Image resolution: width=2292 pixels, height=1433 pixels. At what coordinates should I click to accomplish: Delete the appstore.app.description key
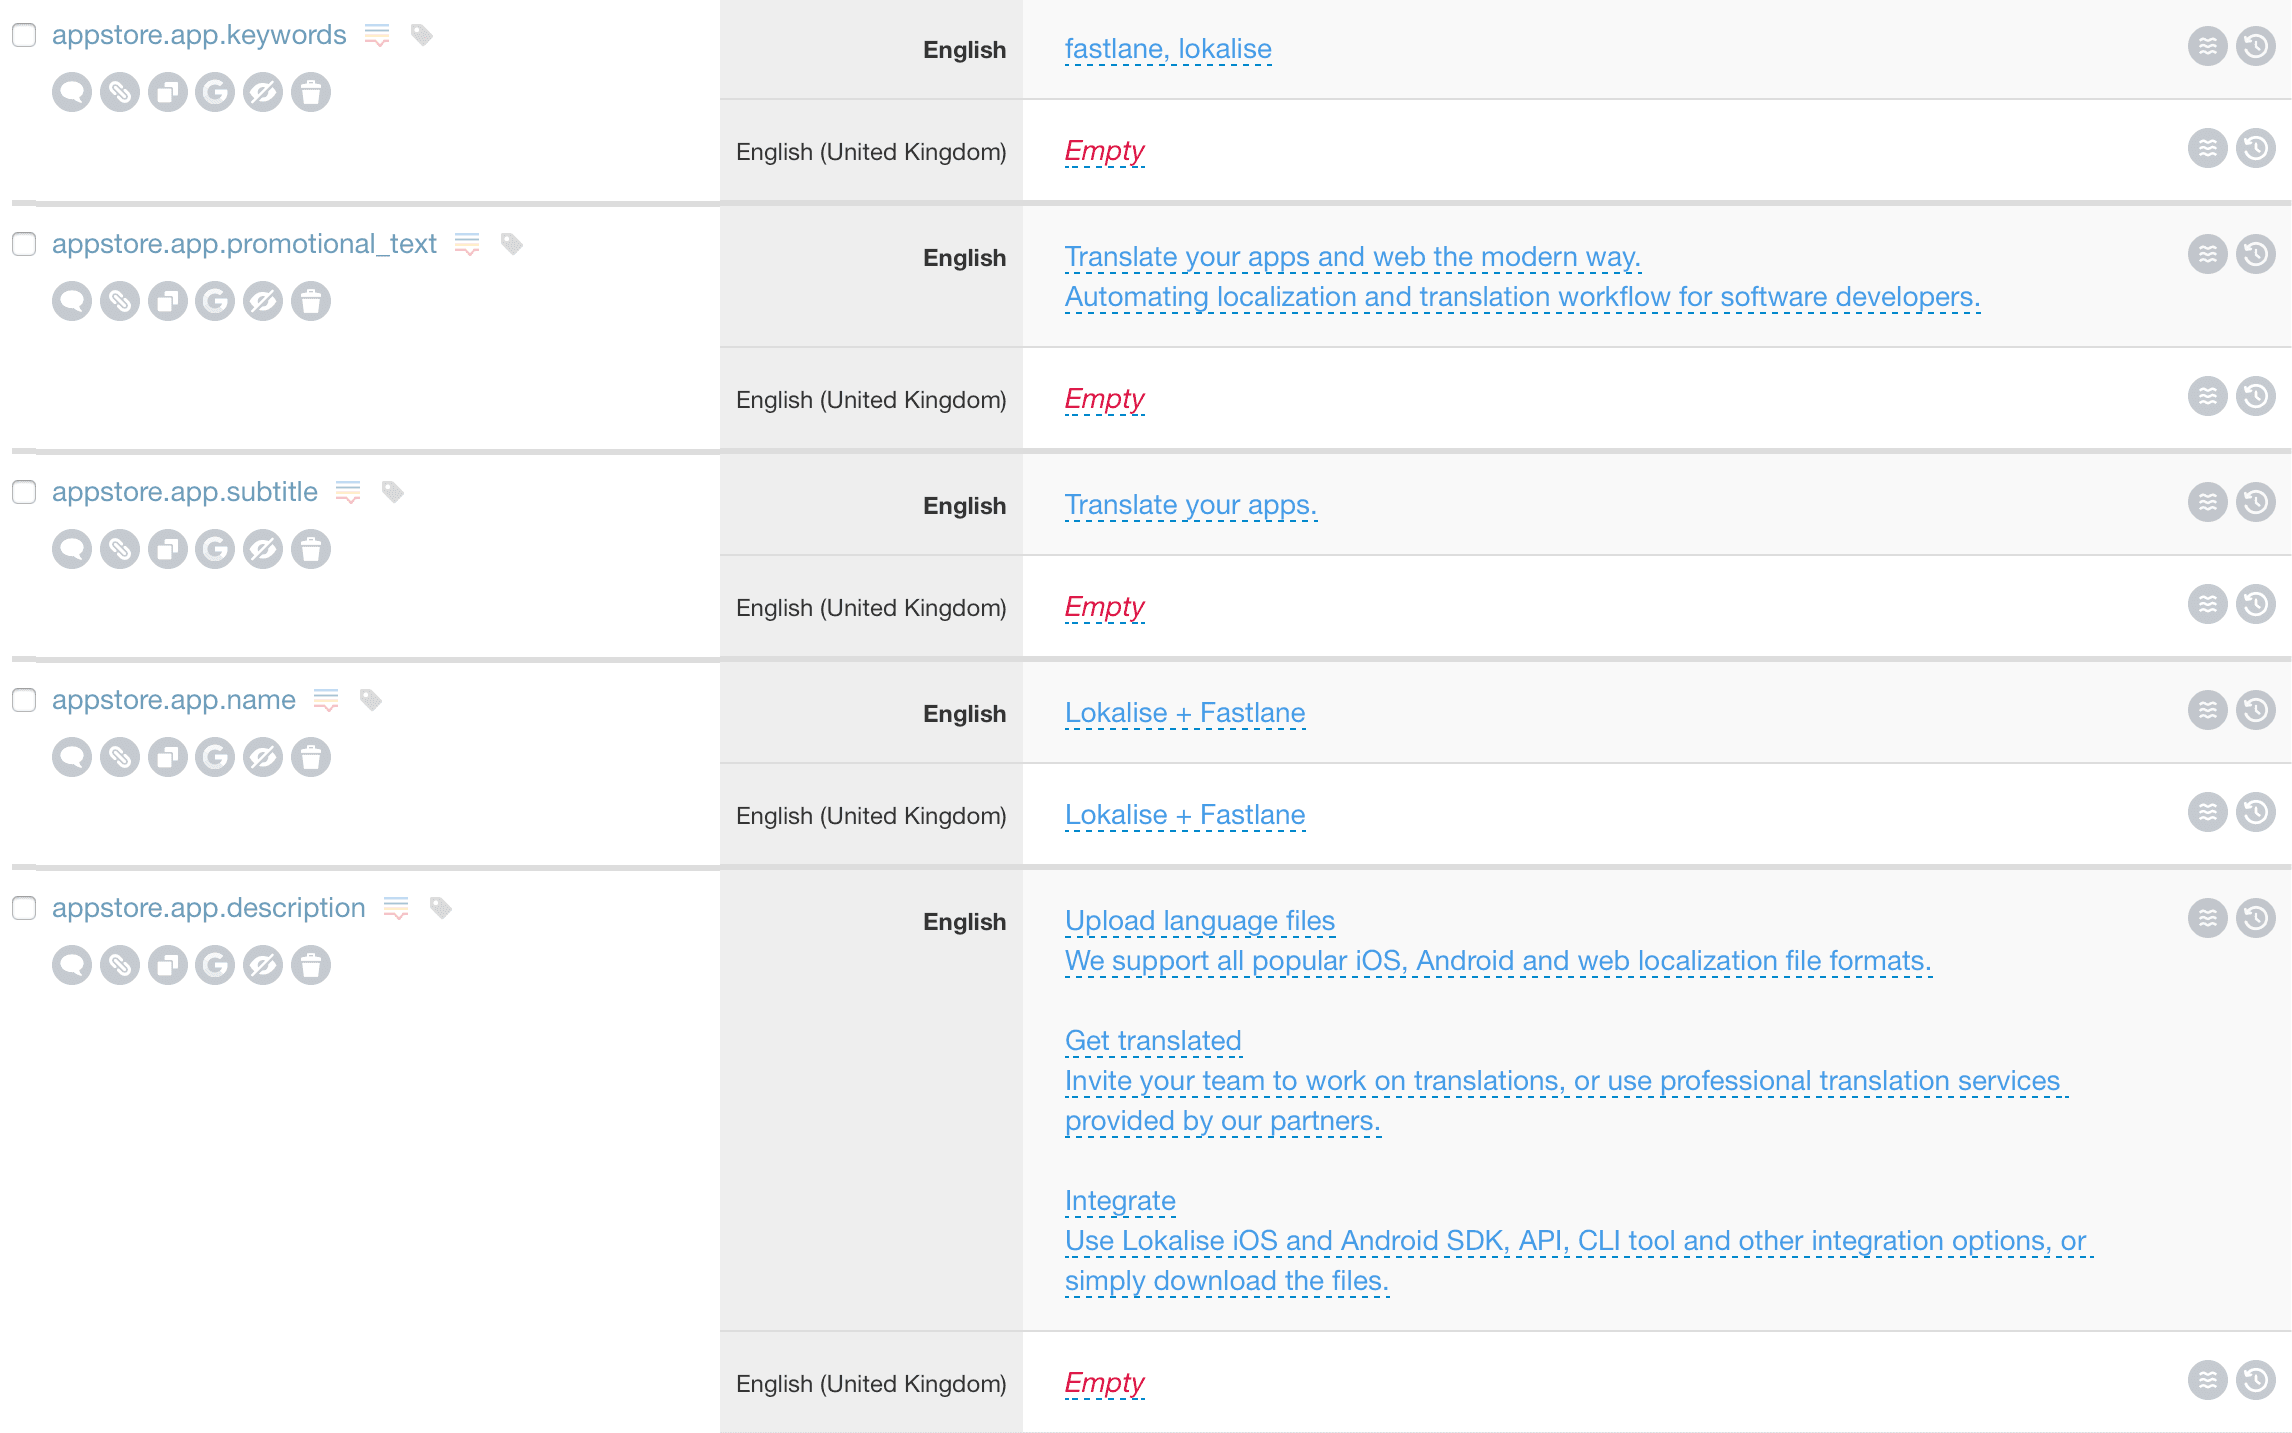click(x=311, y=965)
